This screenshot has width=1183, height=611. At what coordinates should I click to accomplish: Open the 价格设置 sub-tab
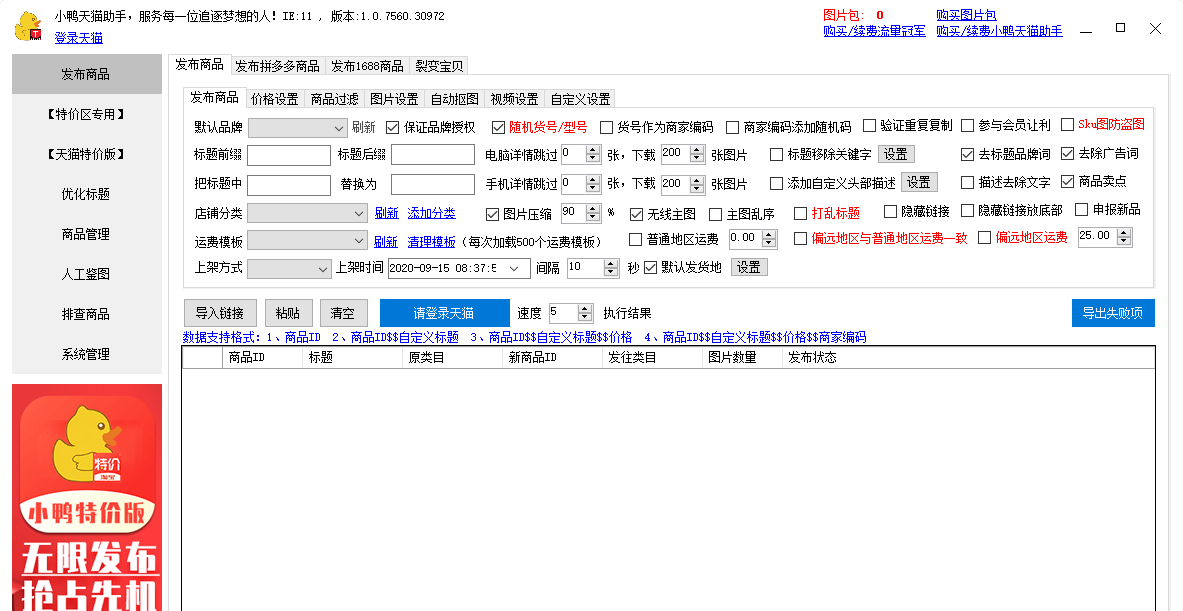(275, 99)
